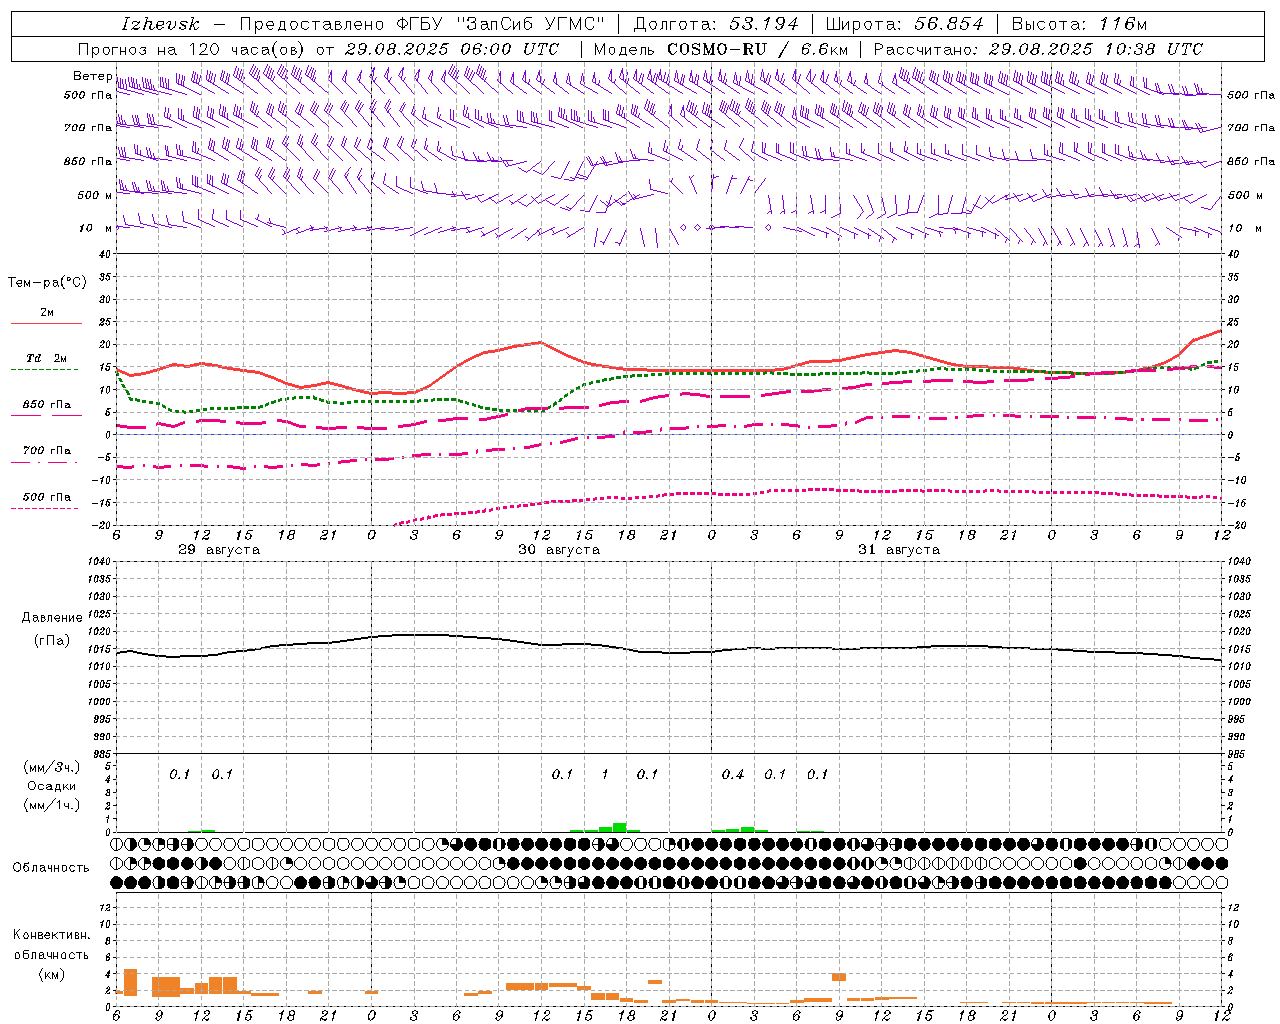The width and height of the screenshot is (1280, 1024).
Task: Select the Td 2м dew point legend label
Action: tap(47, 358)
